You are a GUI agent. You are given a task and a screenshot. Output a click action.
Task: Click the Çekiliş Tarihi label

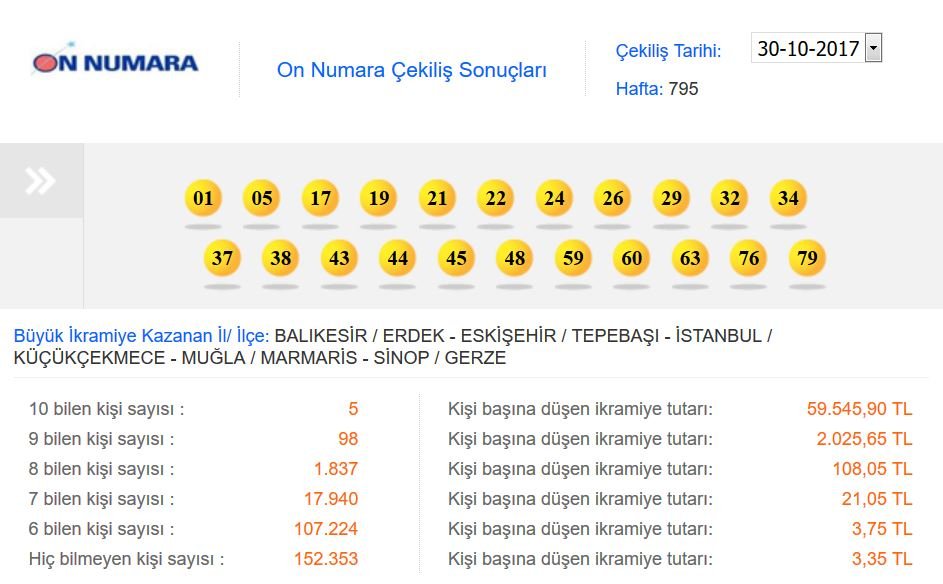(x=668, y=50)
